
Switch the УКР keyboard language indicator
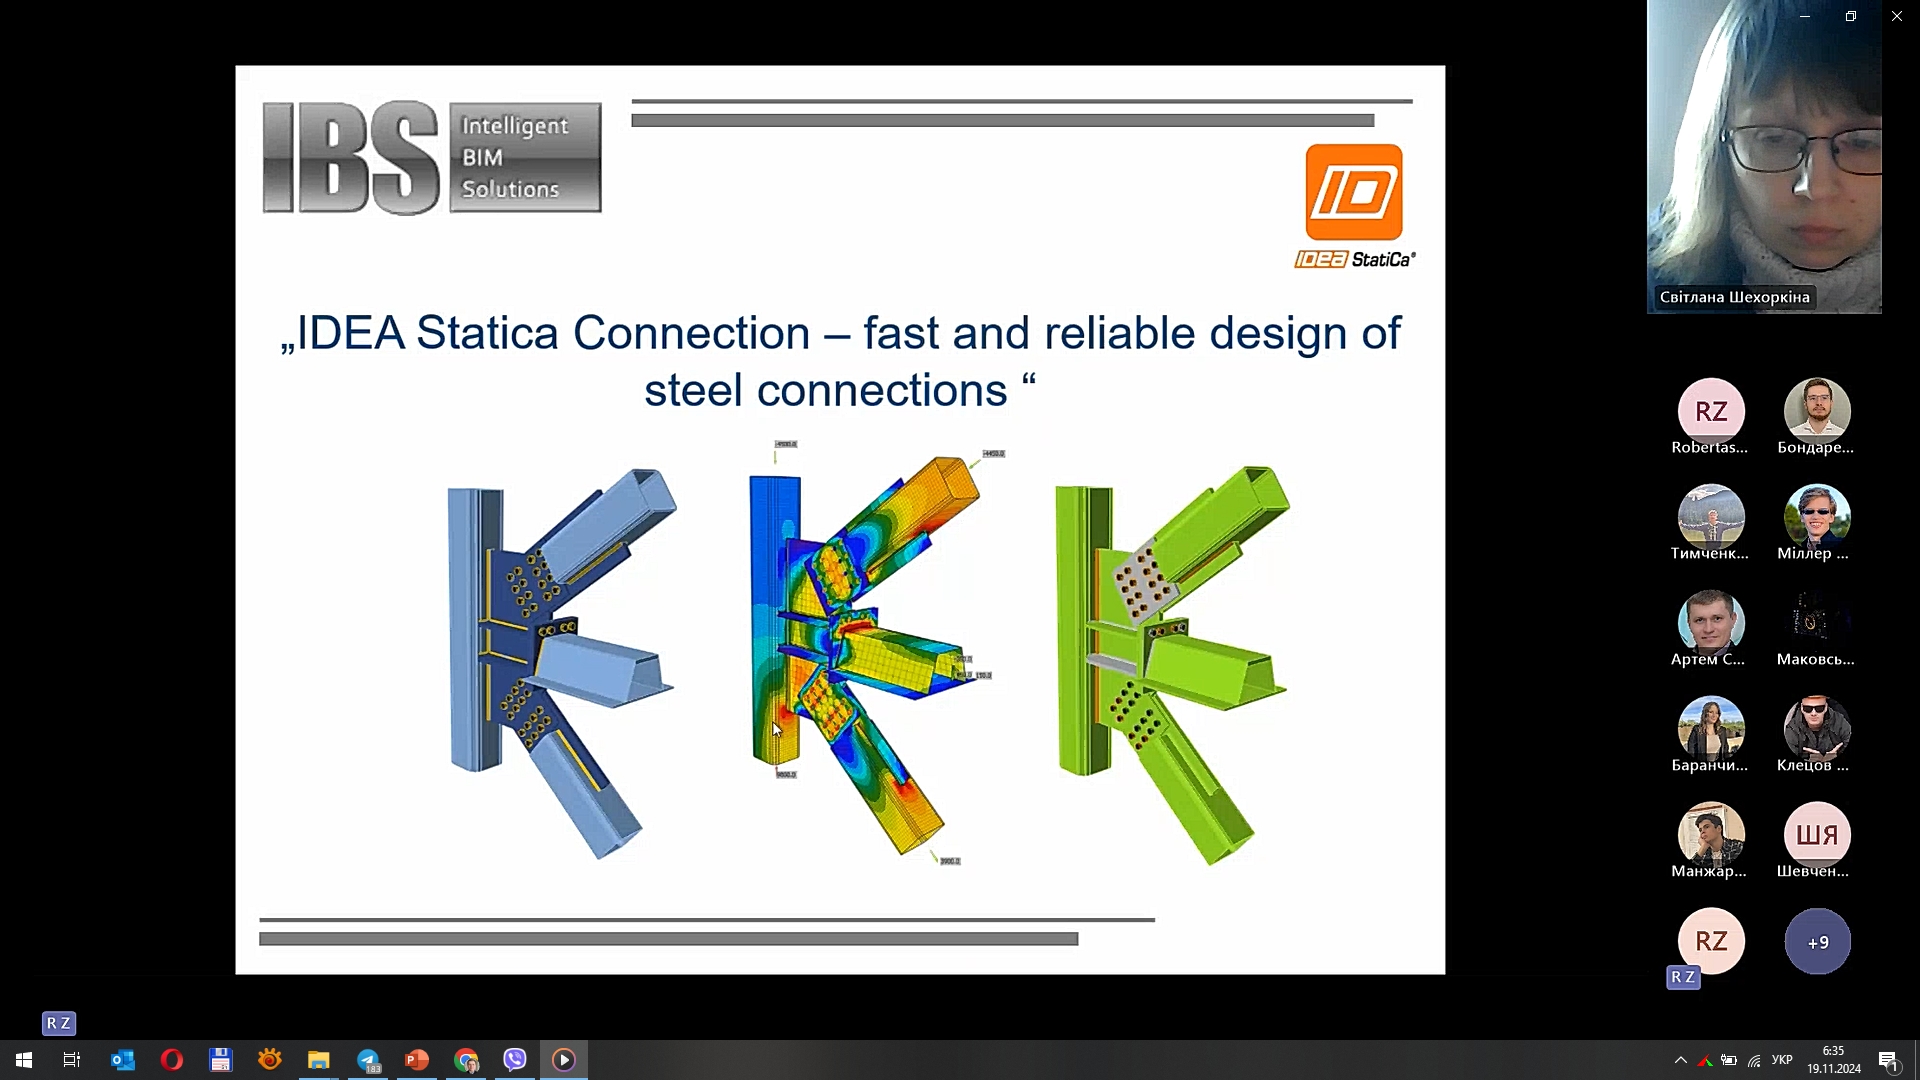(x=1782, y=1060)
